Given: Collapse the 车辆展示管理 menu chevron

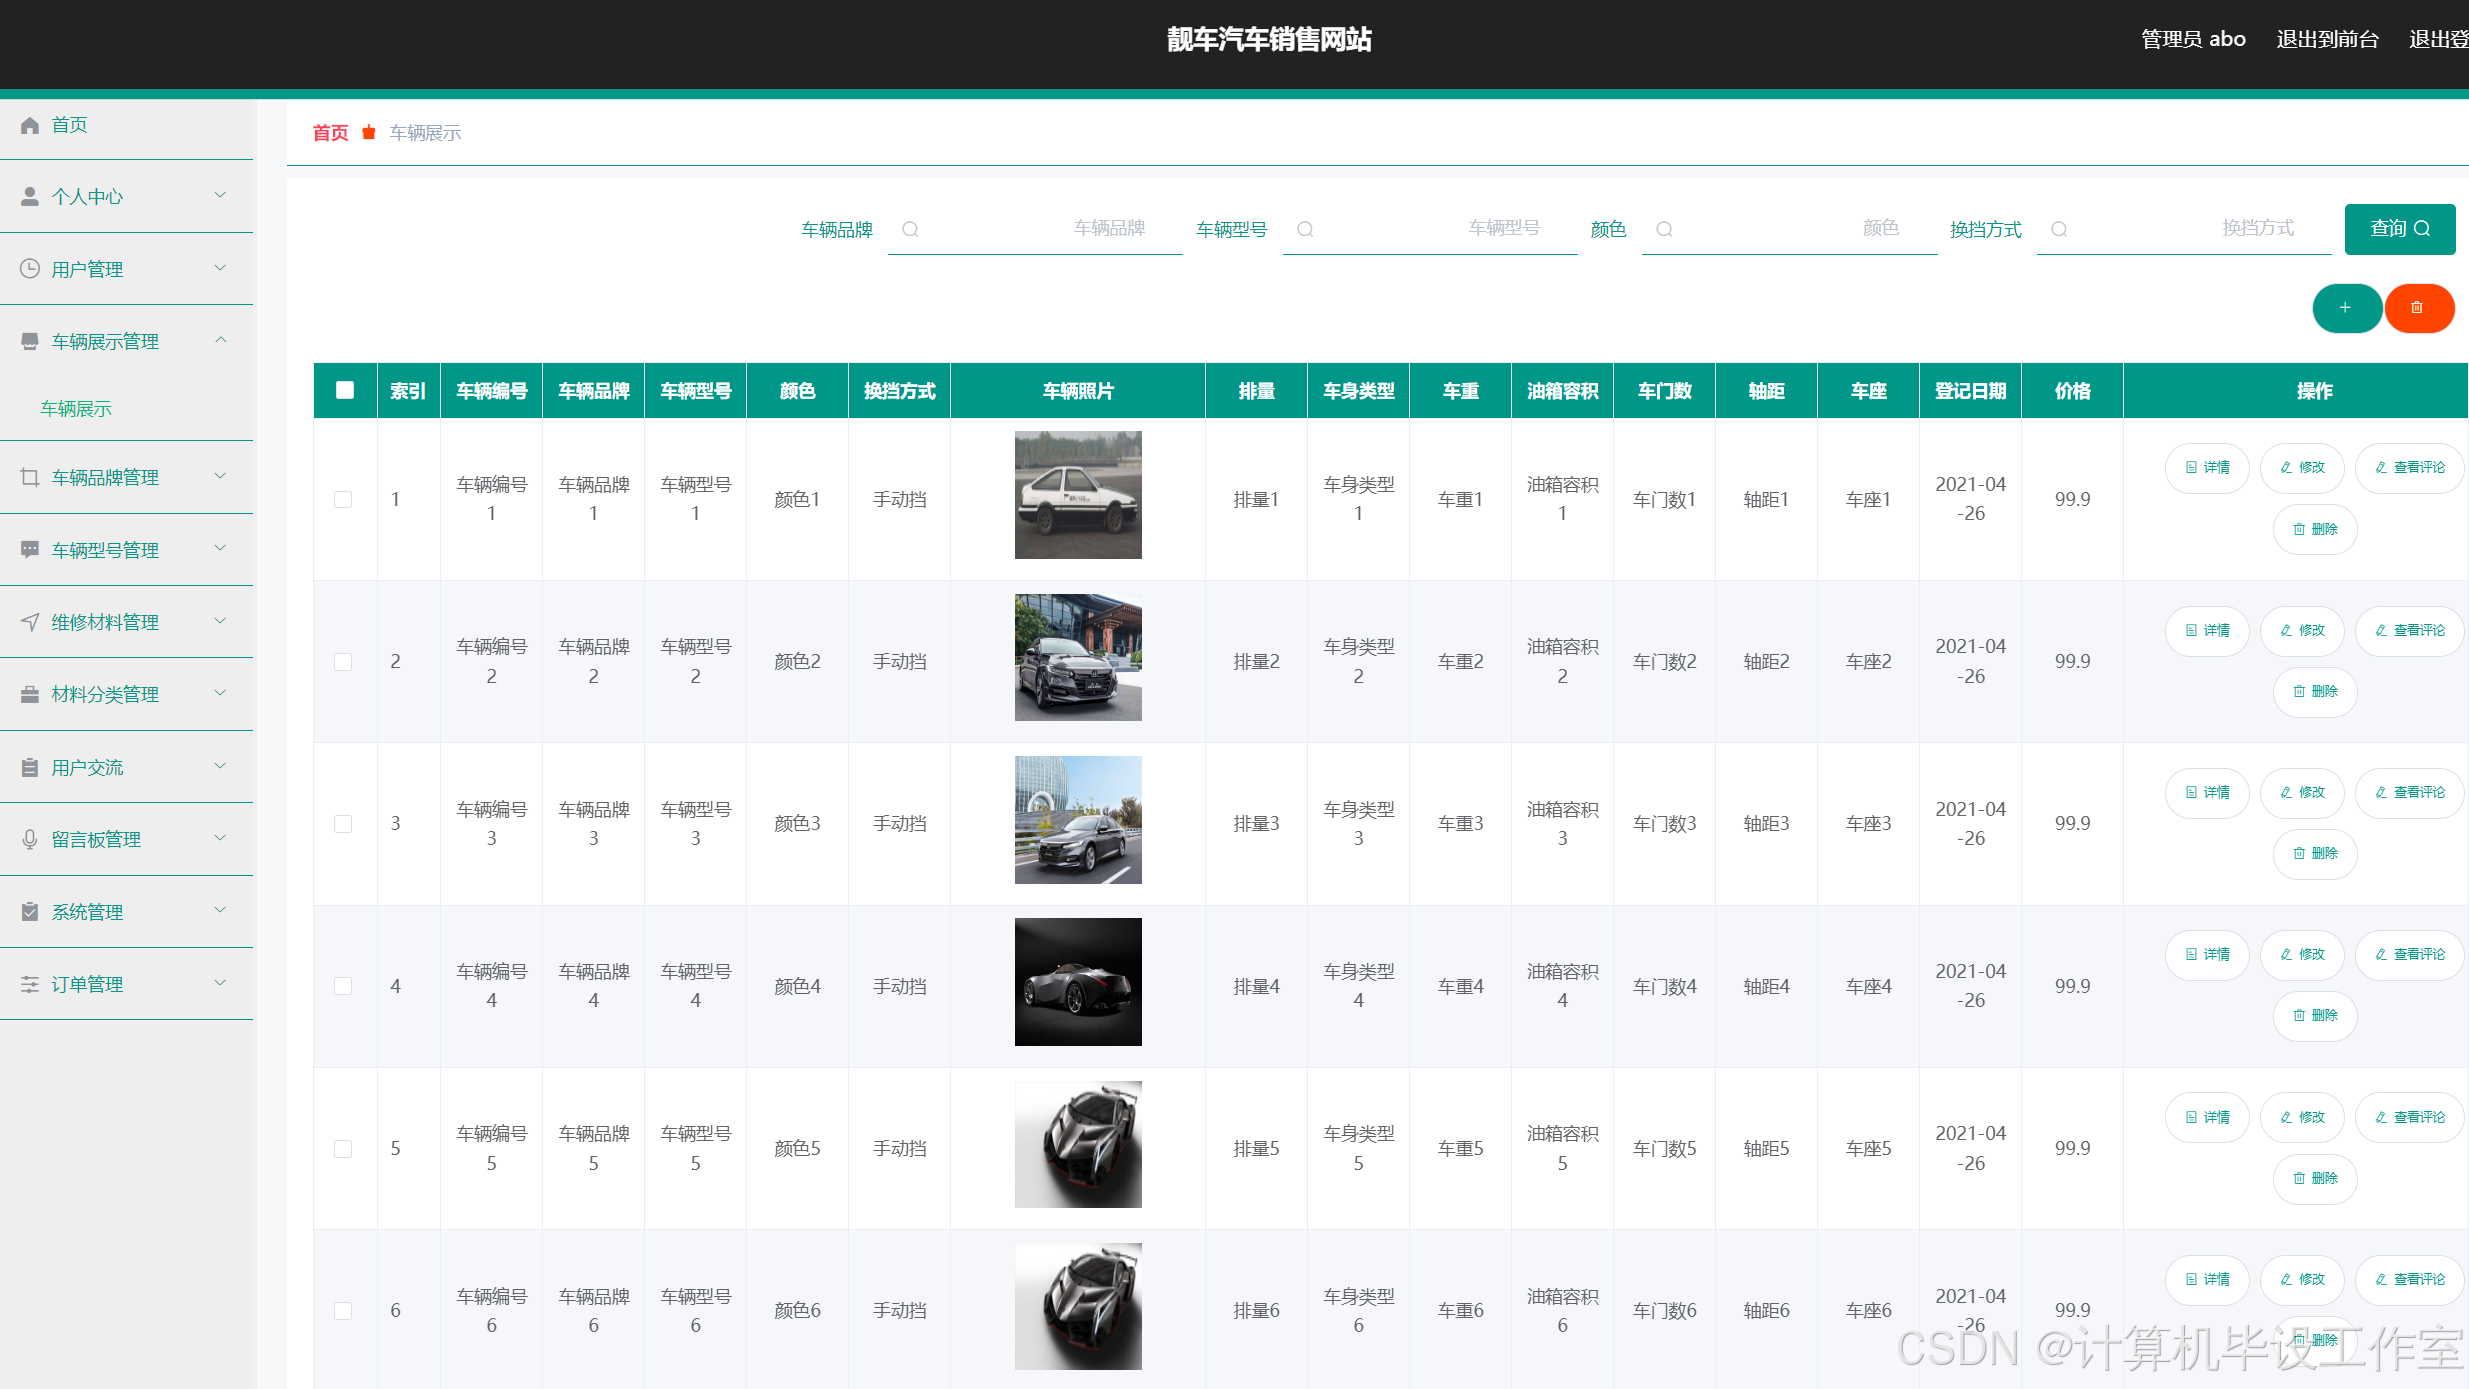Looking at the screenshot, I should tap(220, 341).
